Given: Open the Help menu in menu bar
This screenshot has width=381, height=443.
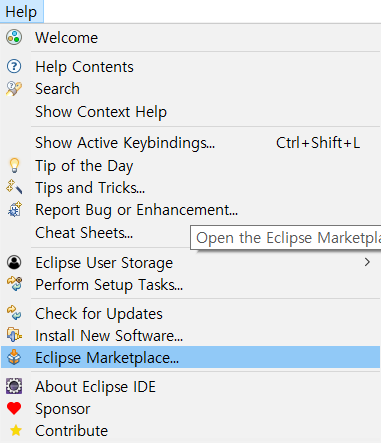Looking at the screenshot, I should click(x=22, y=12).
